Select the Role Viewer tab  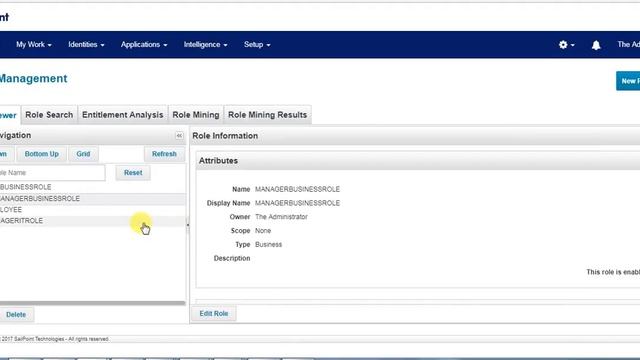point(9,115)
